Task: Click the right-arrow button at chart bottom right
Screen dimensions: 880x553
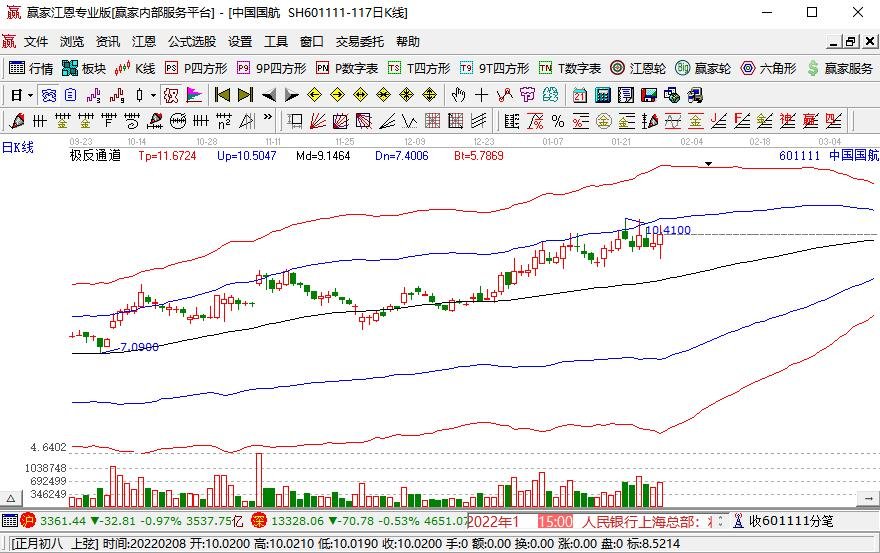Action: (x=869, y=498)
